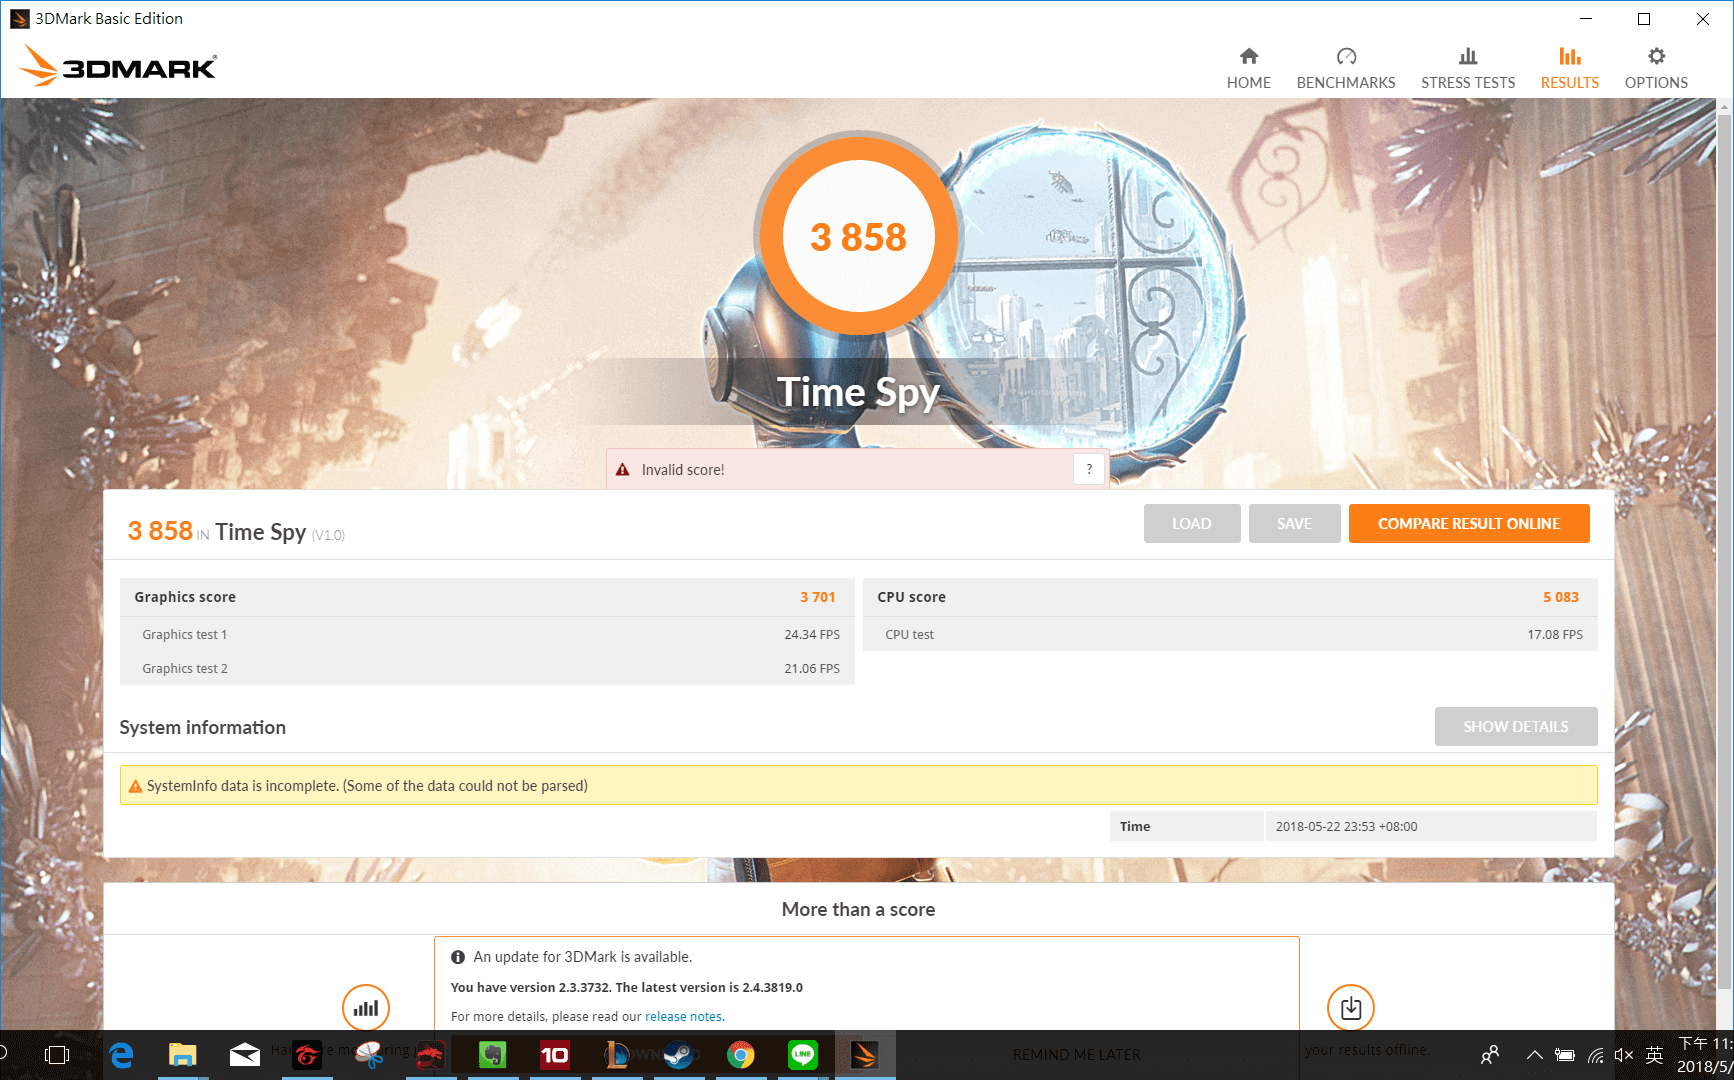The height and width of the screenshot is (1080, 1734).
Task: Click the muted volume tray icon
Action: pos(1624,1055)
